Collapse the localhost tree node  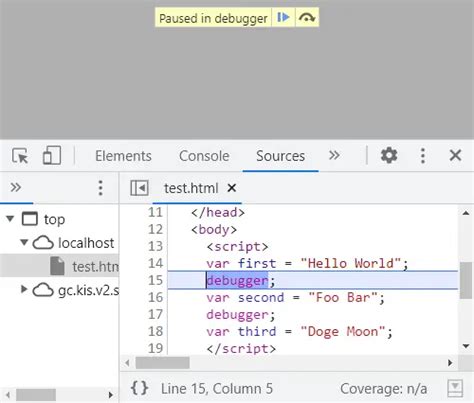[x=24, y=242]
